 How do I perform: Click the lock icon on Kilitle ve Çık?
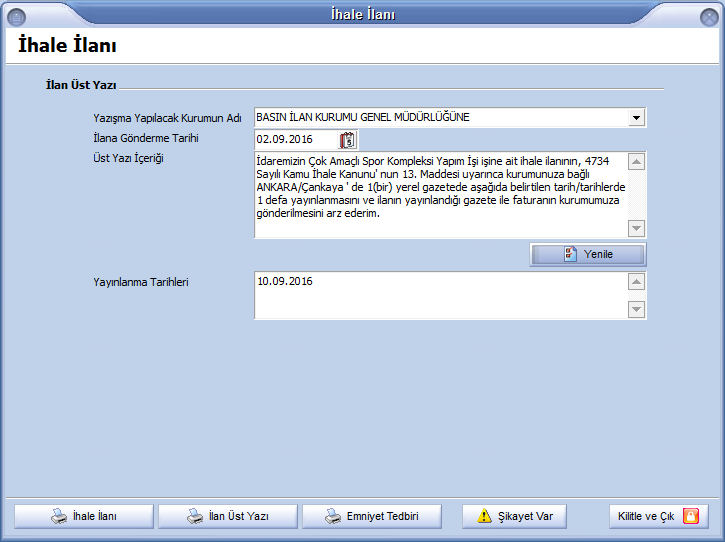coord(690,516)
